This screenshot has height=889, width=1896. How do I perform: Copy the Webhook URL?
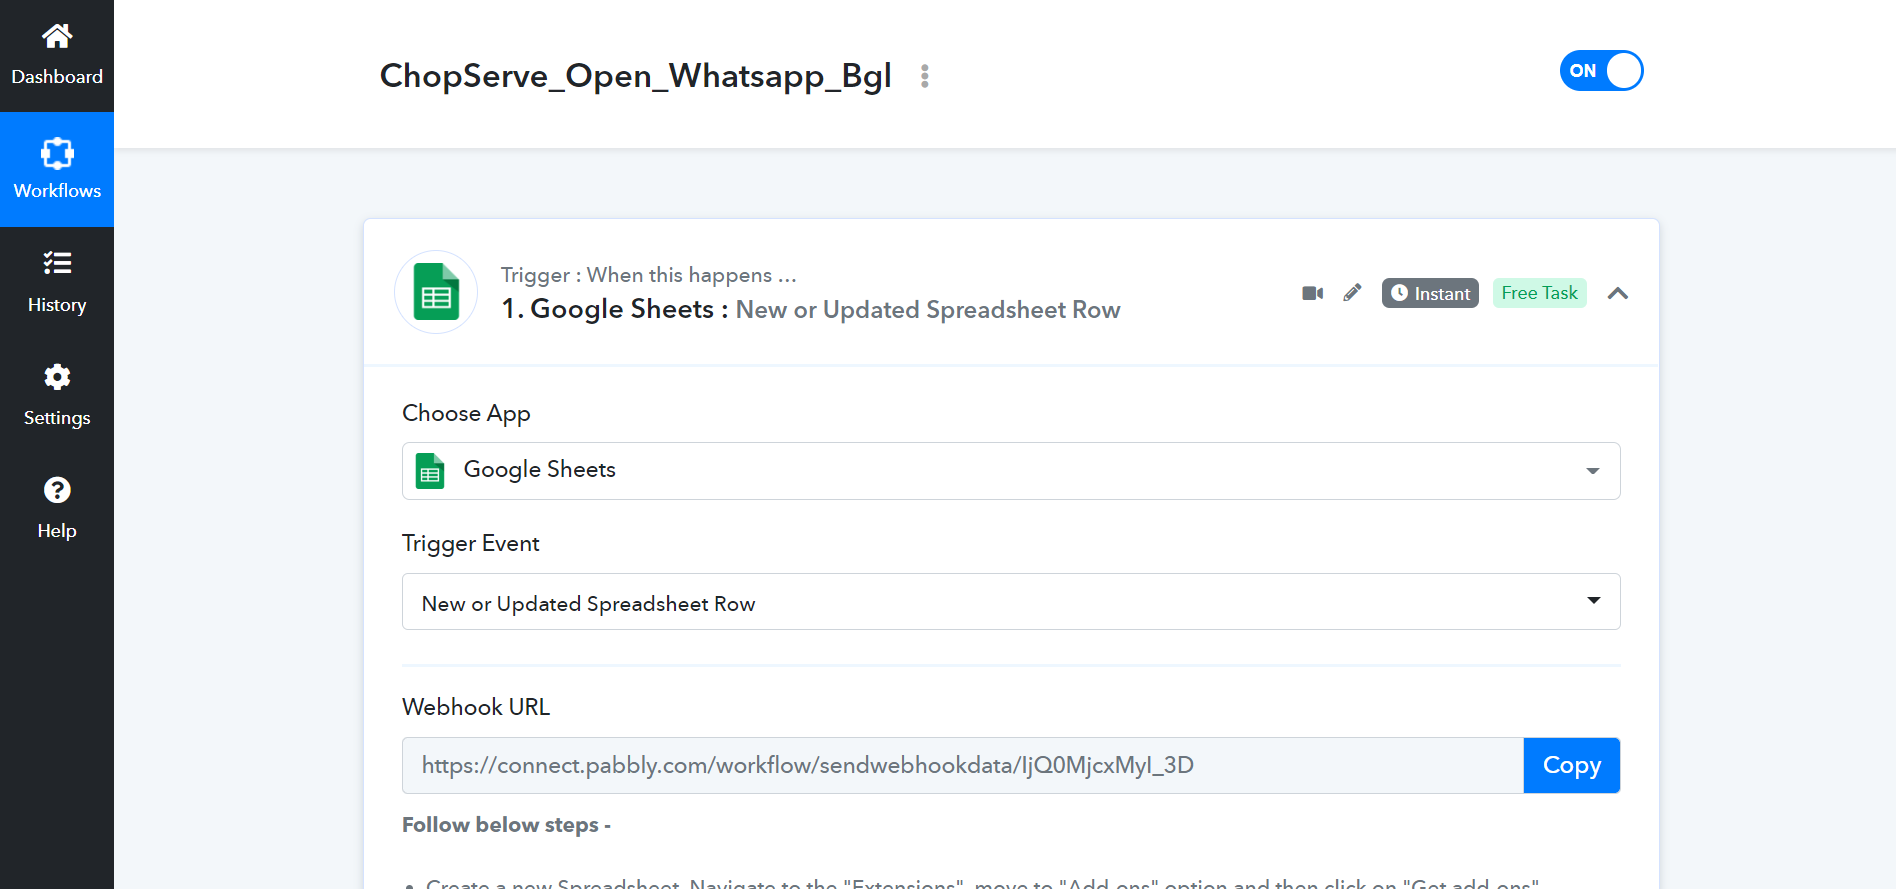(x=1571, y=765)
